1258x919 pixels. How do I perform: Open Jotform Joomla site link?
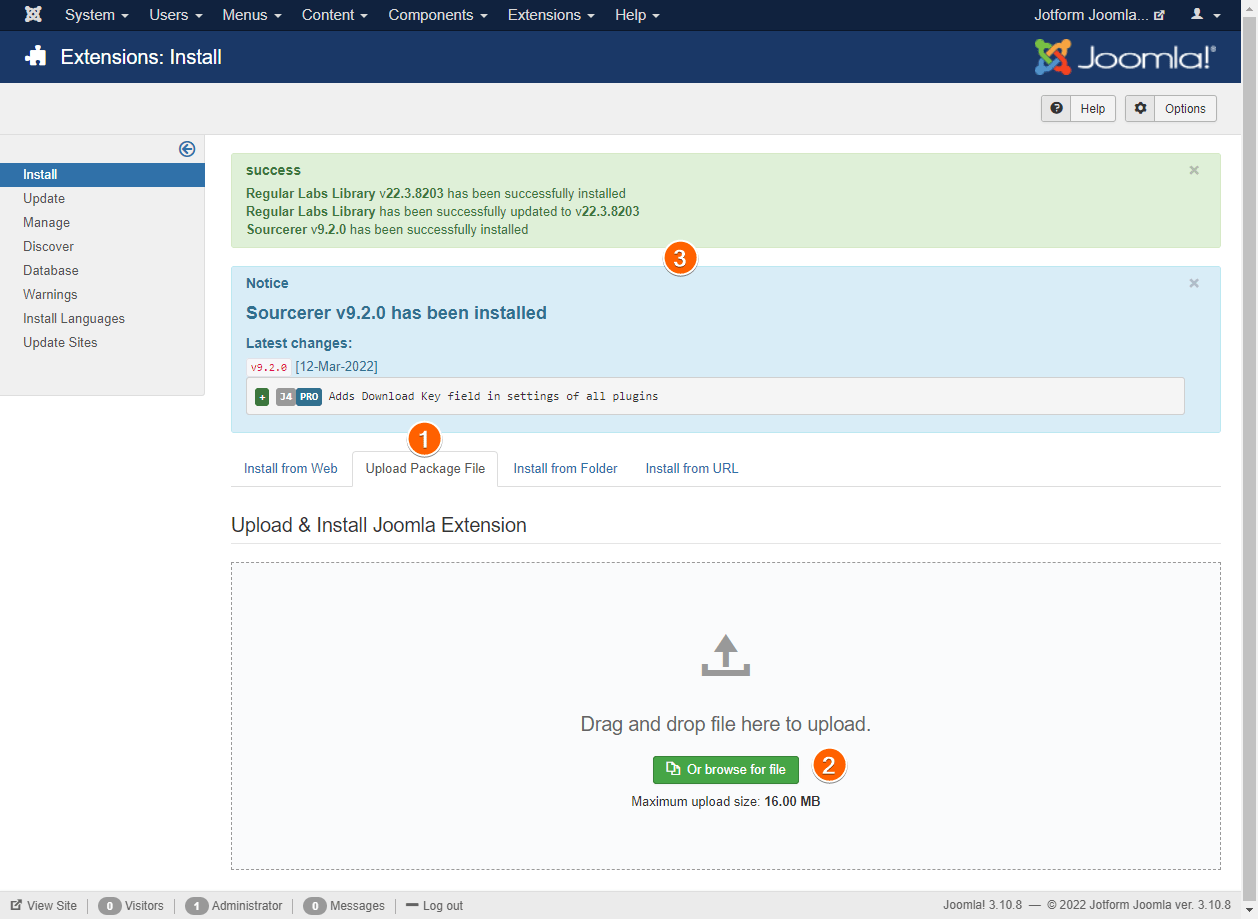click(1099, 15)
